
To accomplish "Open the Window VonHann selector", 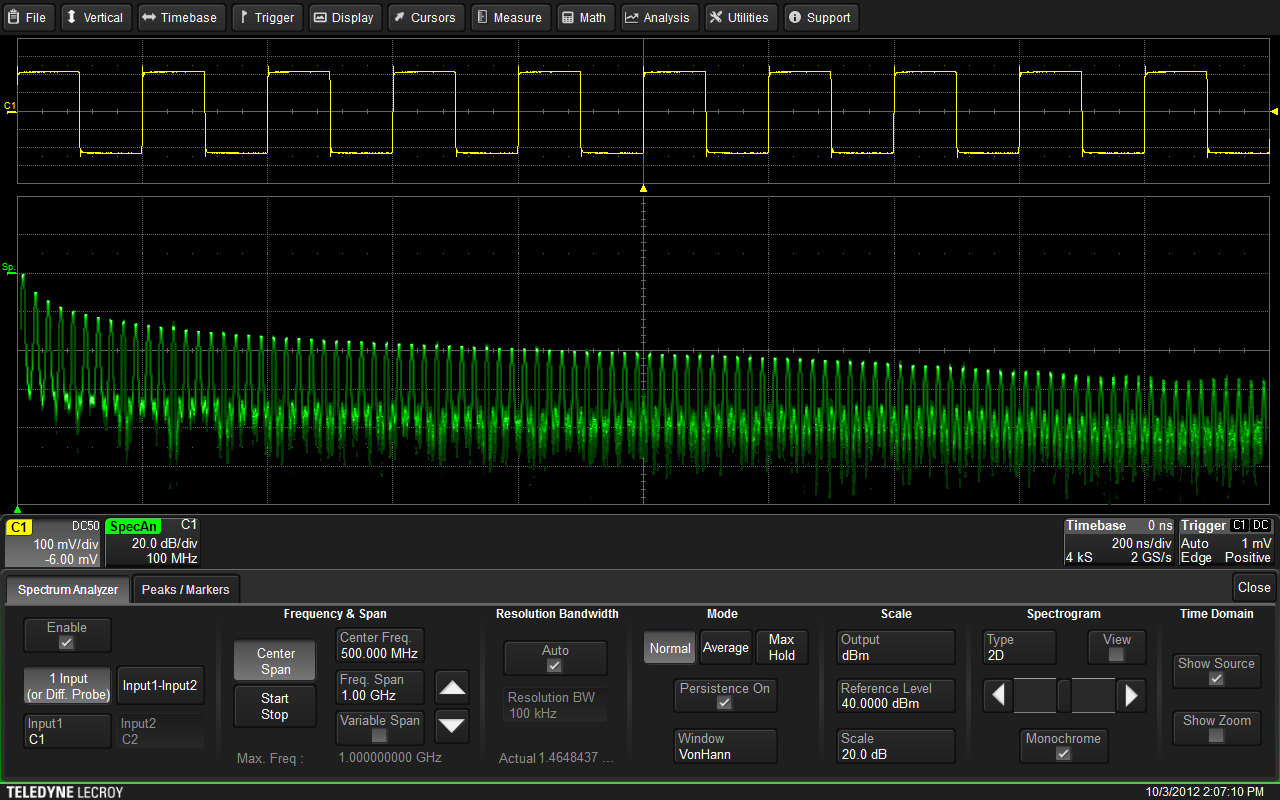I will click(x=725, y=746).
